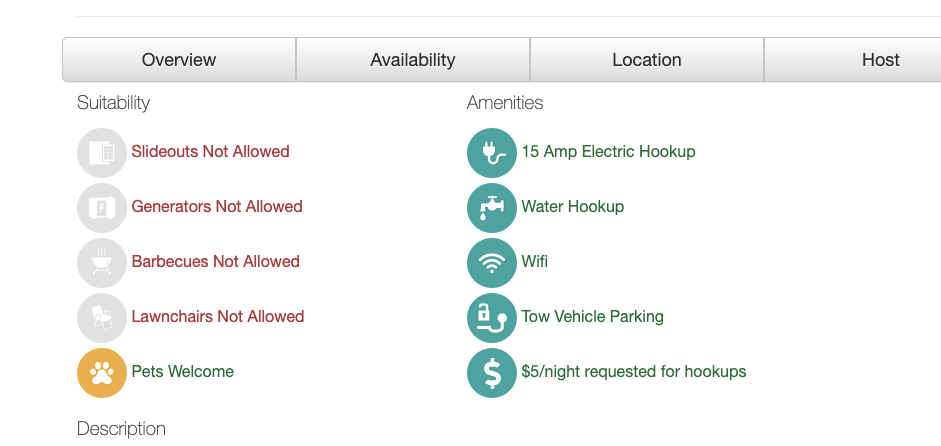Select the Location tab
Viewport: 941px width, 446px height.
point(647,59)
